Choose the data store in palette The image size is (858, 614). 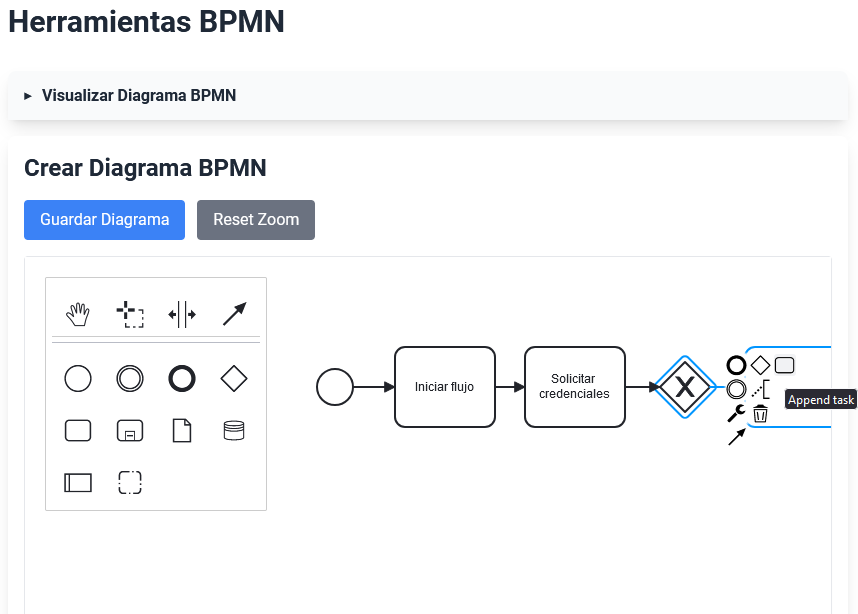point(234,431)
